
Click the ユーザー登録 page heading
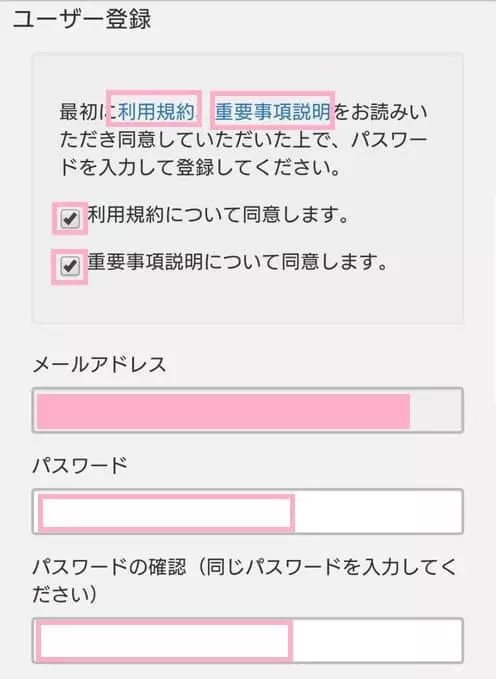82,19
